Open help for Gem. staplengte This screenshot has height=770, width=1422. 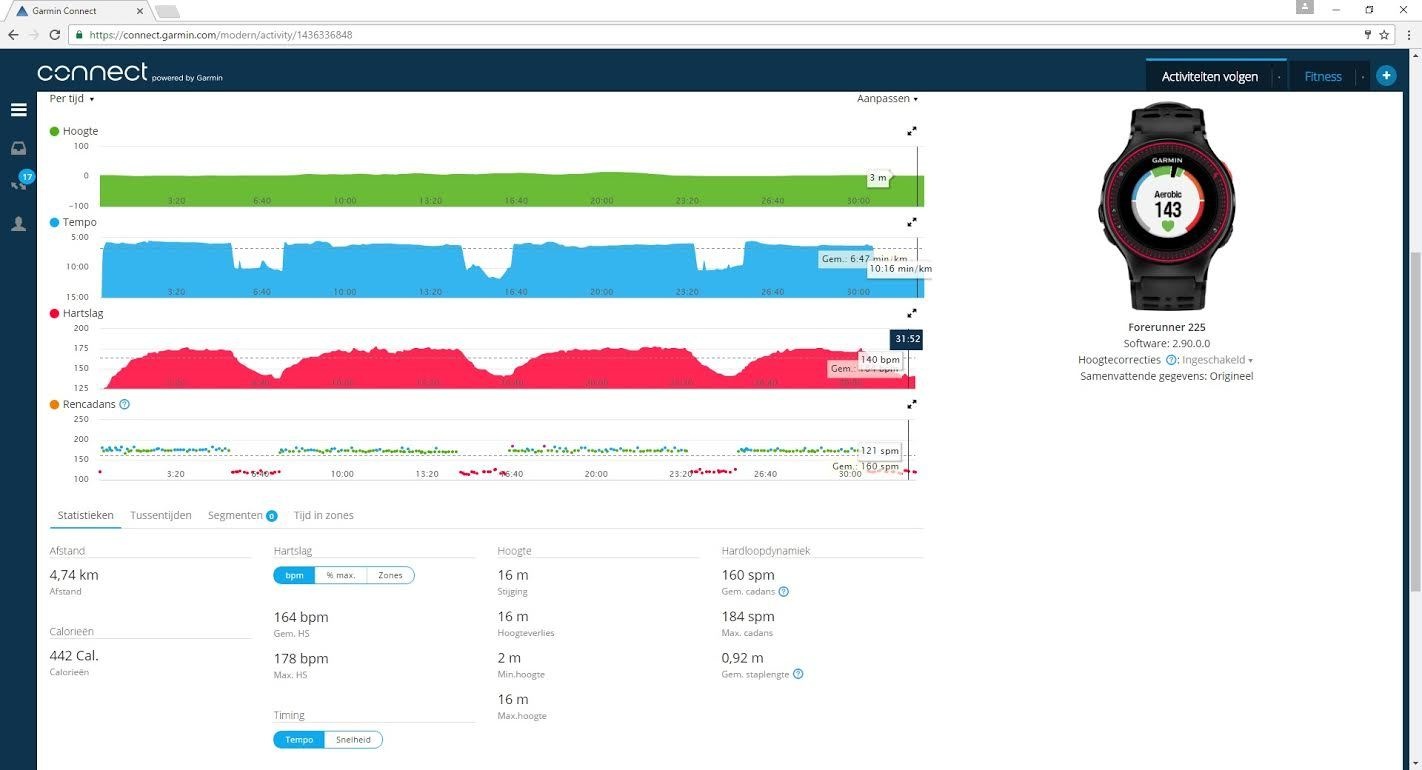tap(797, 674)
